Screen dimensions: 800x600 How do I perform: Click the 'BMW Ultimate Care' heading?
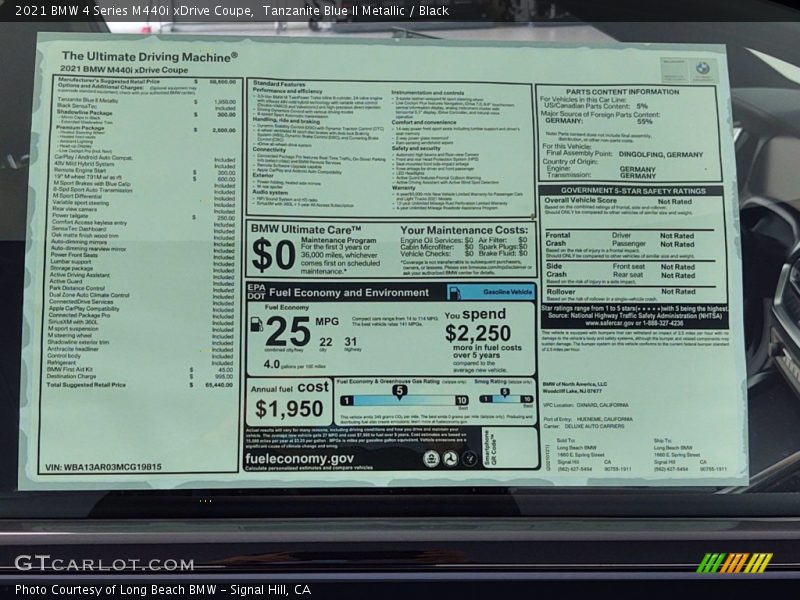click(x=306, y=230)
